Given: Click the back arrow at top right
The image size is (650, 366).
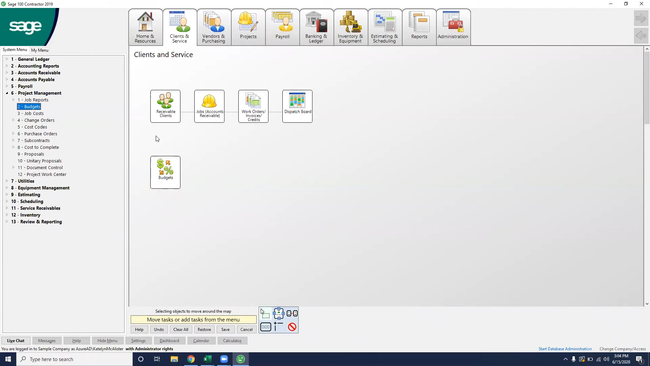Looking at the screenshot, I should click(x=641, y=35).
